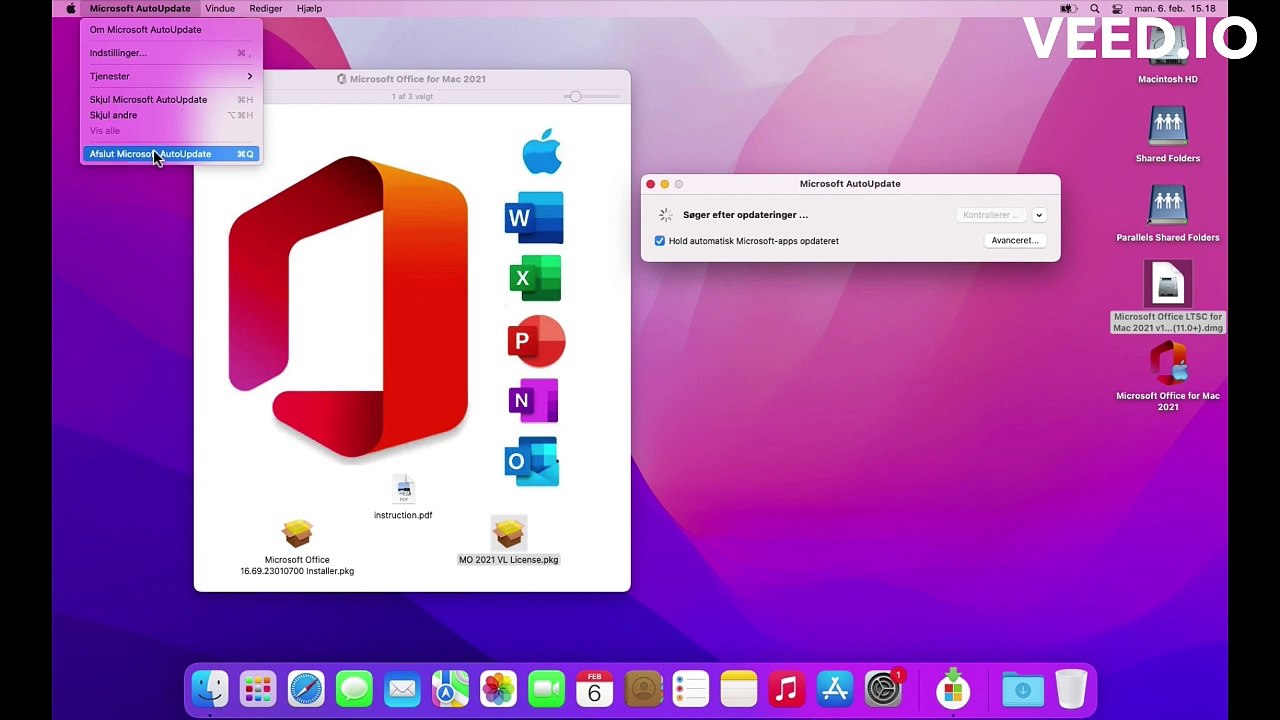Open Calendar from the Dock
Viewport: 1280px width, 720px height.
pyautogui.click(x=594, y=689)
